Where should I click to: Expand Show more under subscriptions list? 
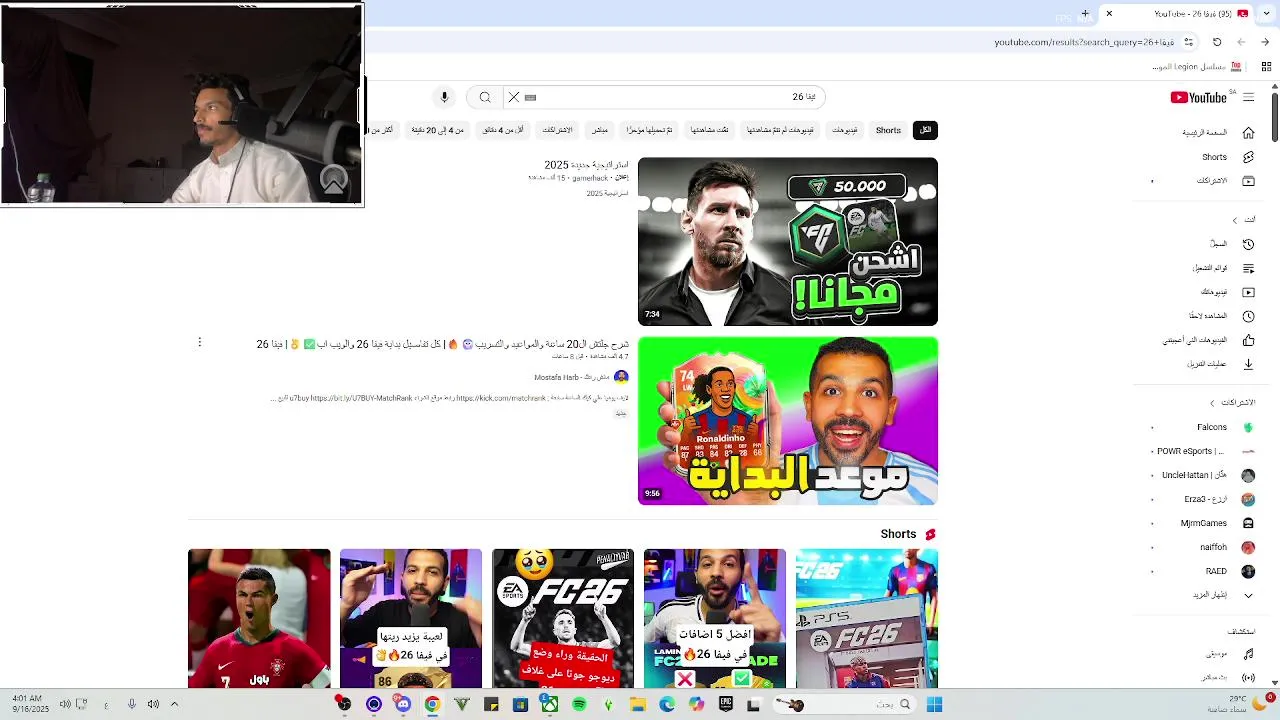[x=1222, y=595]
